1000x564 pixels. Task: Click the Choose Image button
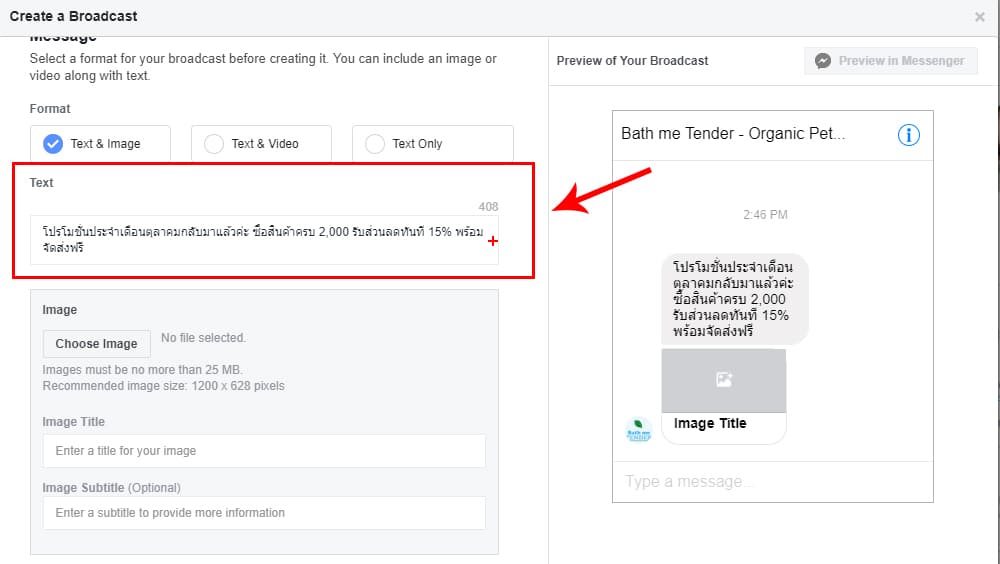[x=96, y=344]
